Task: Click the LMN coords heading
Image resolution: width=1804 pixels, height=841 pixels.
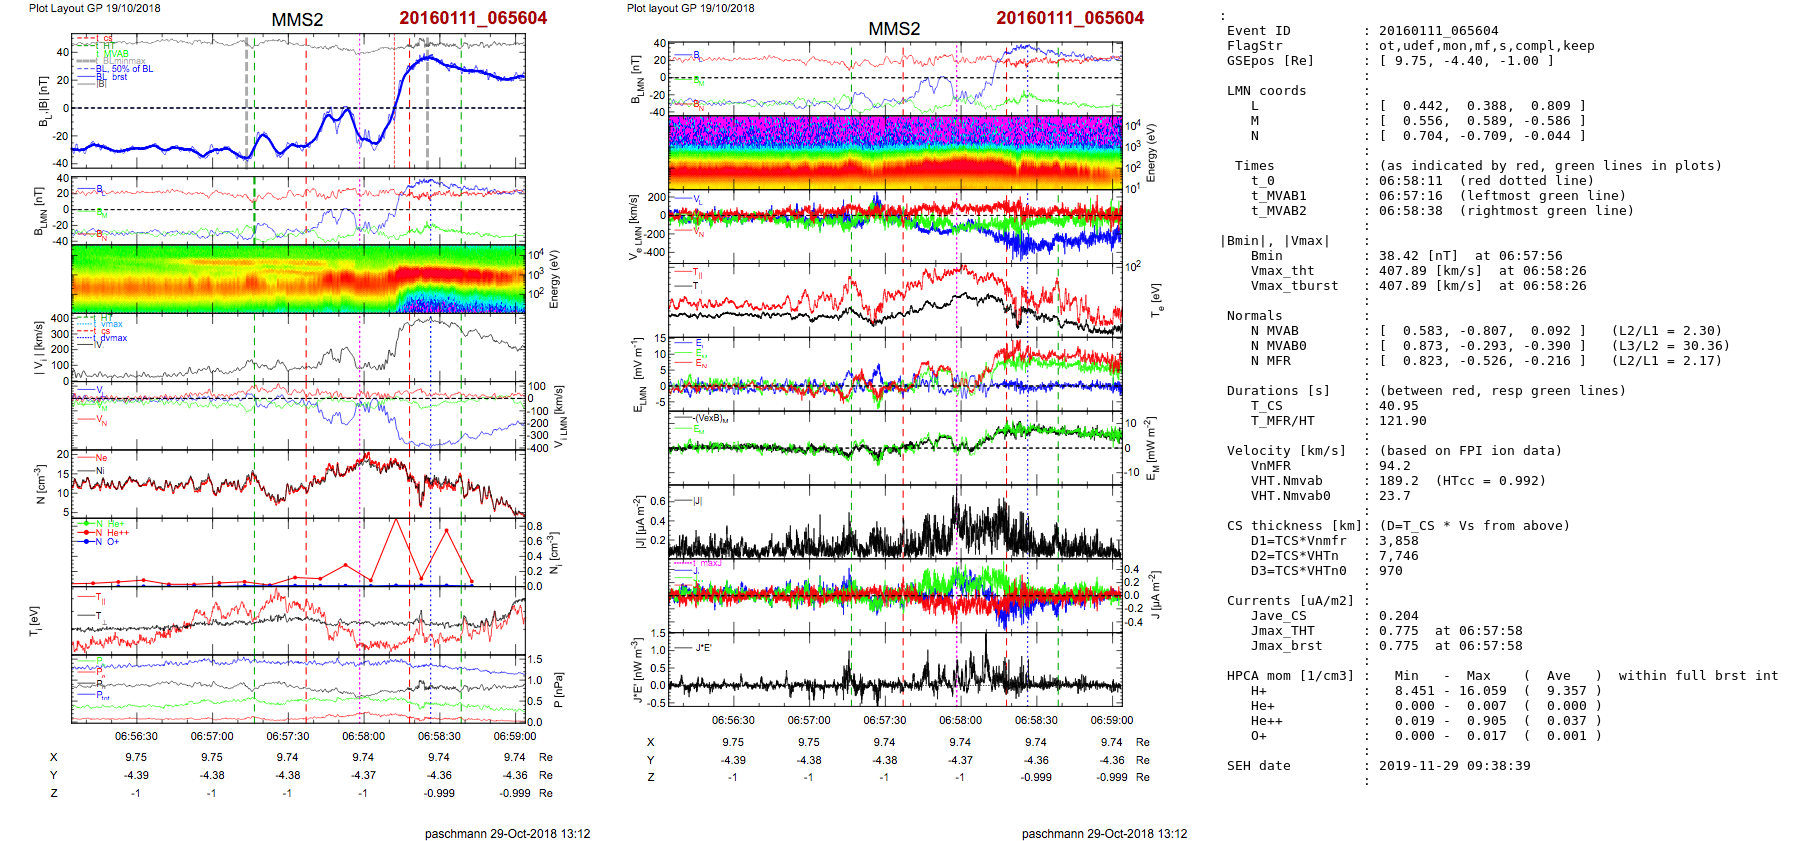Action: click(1266, 91)
